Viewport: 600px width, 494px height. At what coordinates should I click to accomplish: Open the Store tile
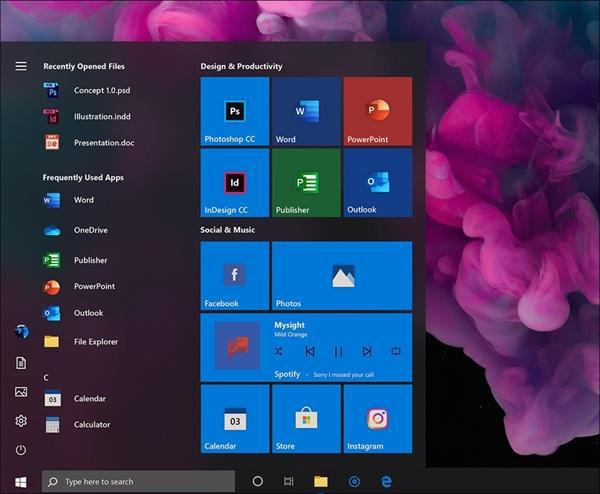[306, 419]
